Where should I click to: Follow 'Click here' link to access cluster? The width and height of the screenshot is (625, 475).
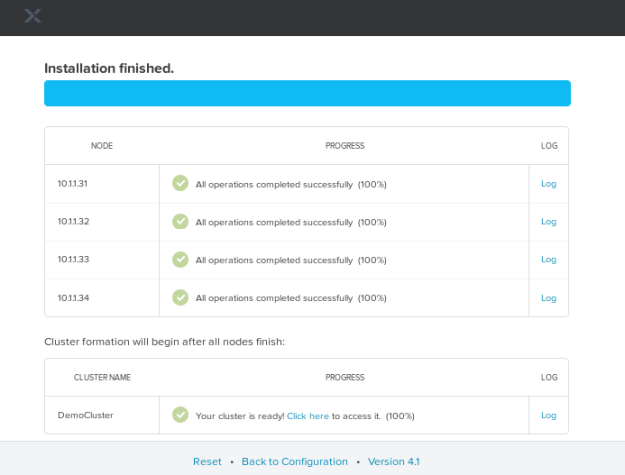point(308,416)
